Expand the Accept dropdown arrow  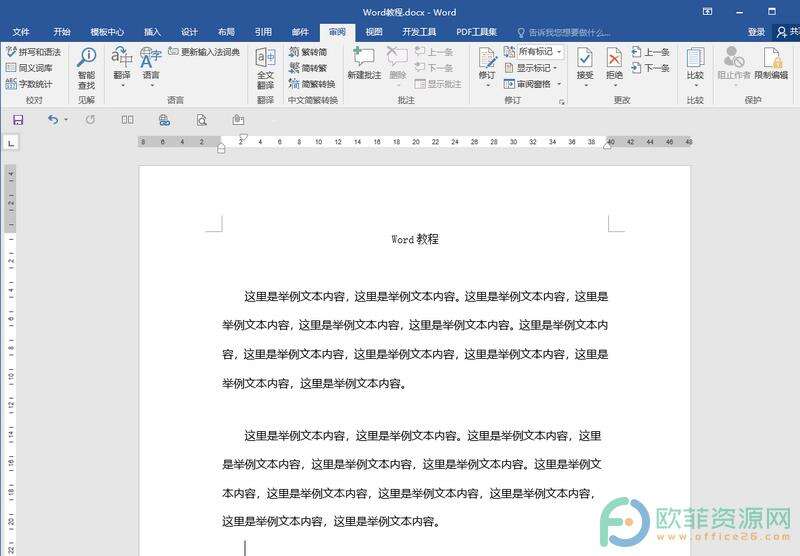(585, 85)
